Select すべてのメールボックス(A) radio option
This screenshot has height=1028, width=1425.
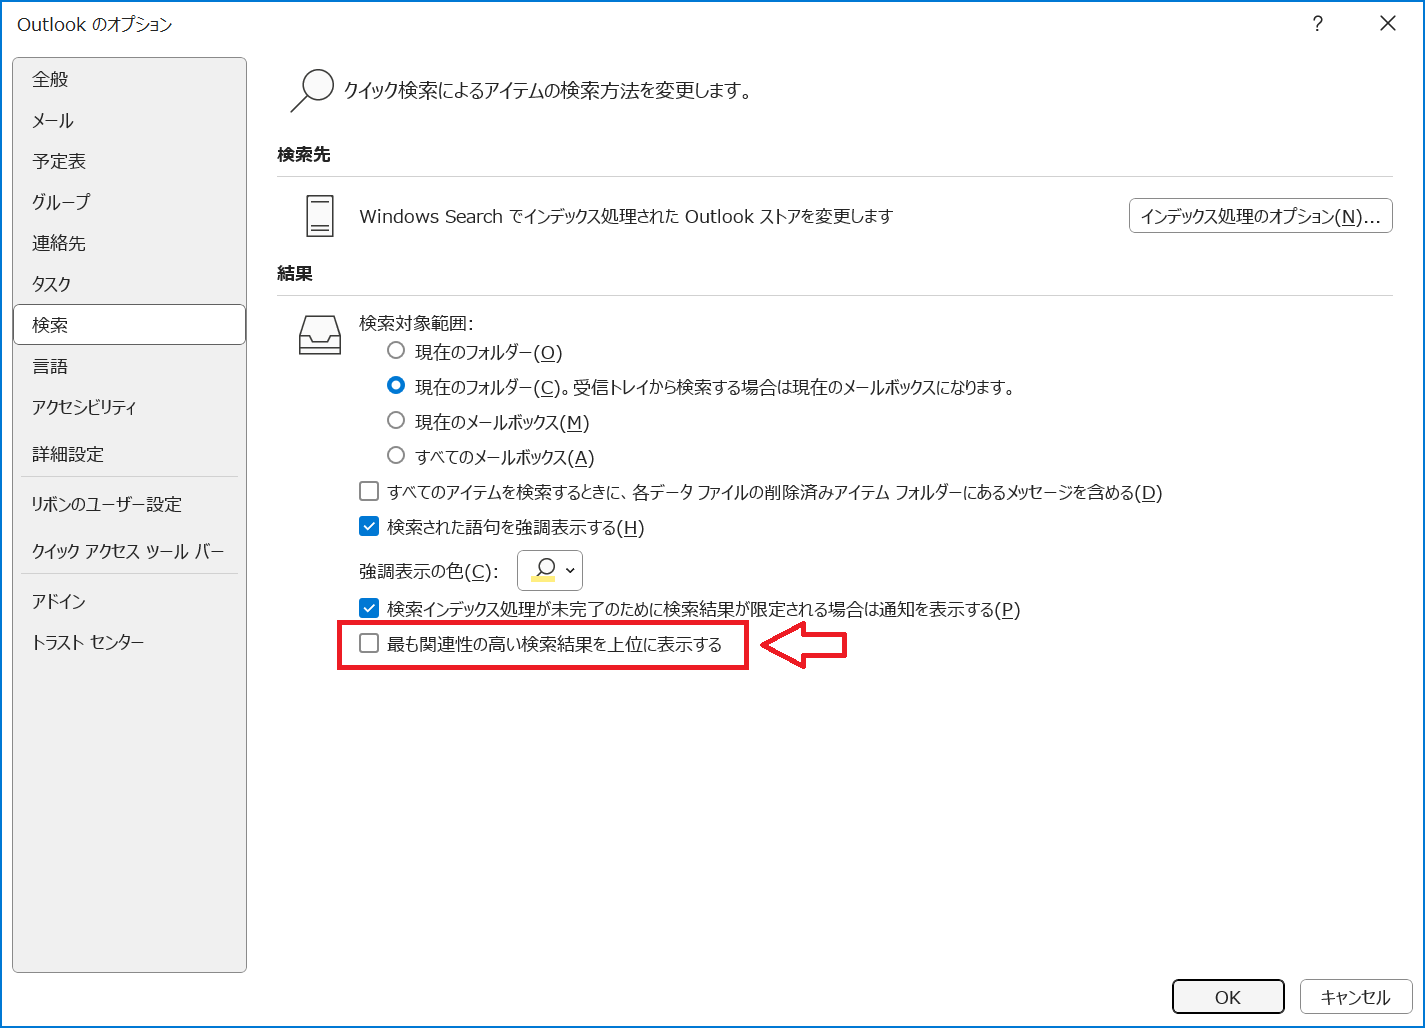[x=396, y=455]
